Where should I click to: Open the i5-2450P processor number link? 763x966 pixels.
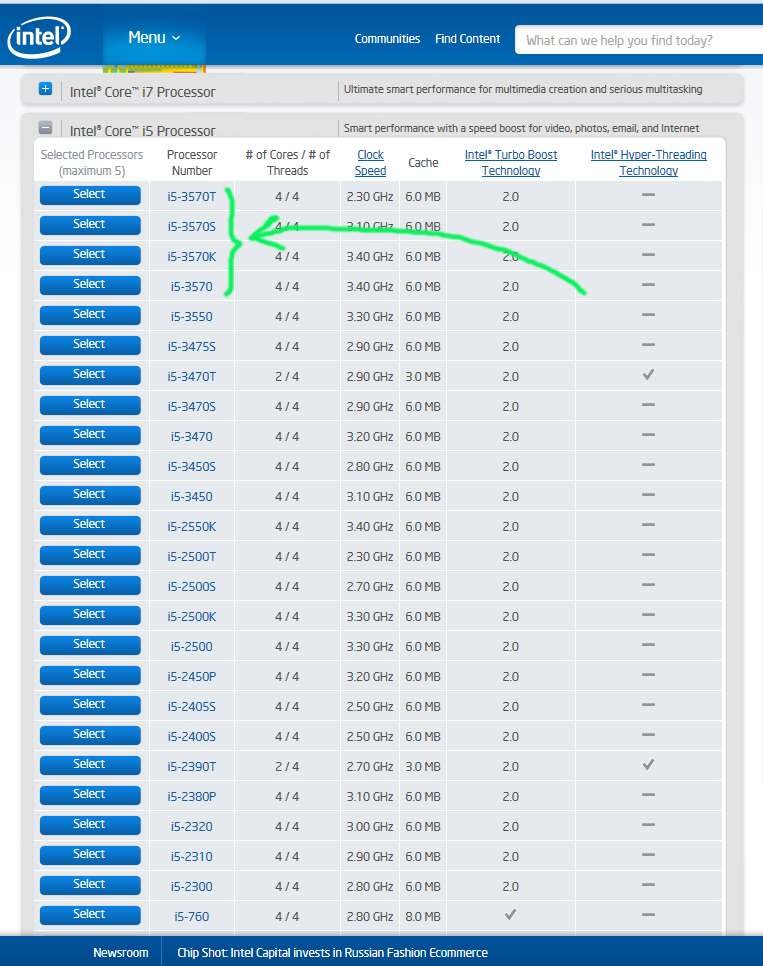point(192,676)
